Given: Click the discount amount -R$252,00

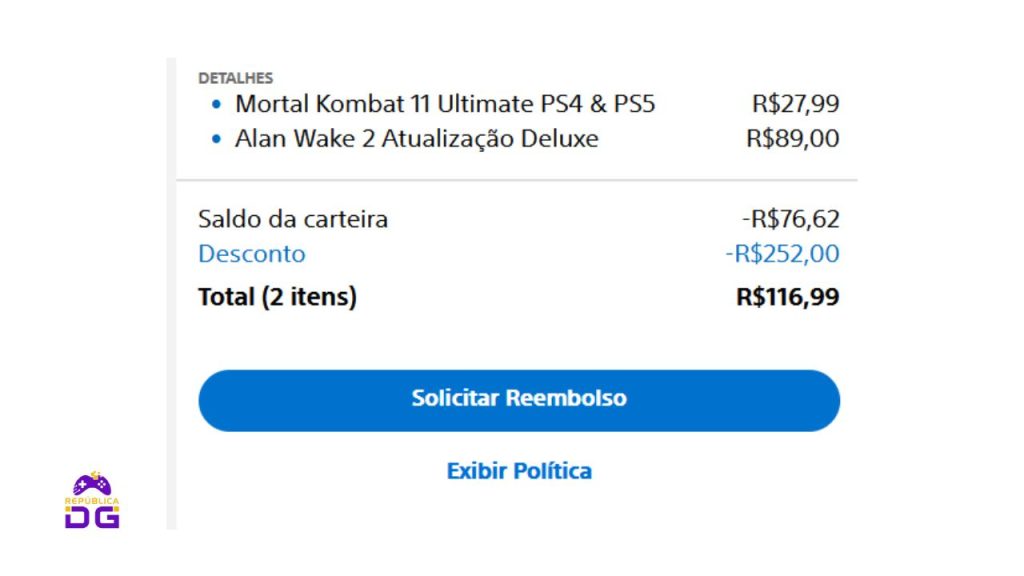Looking at the screenshot, I should pyautogui.click(x=782, y=253).
